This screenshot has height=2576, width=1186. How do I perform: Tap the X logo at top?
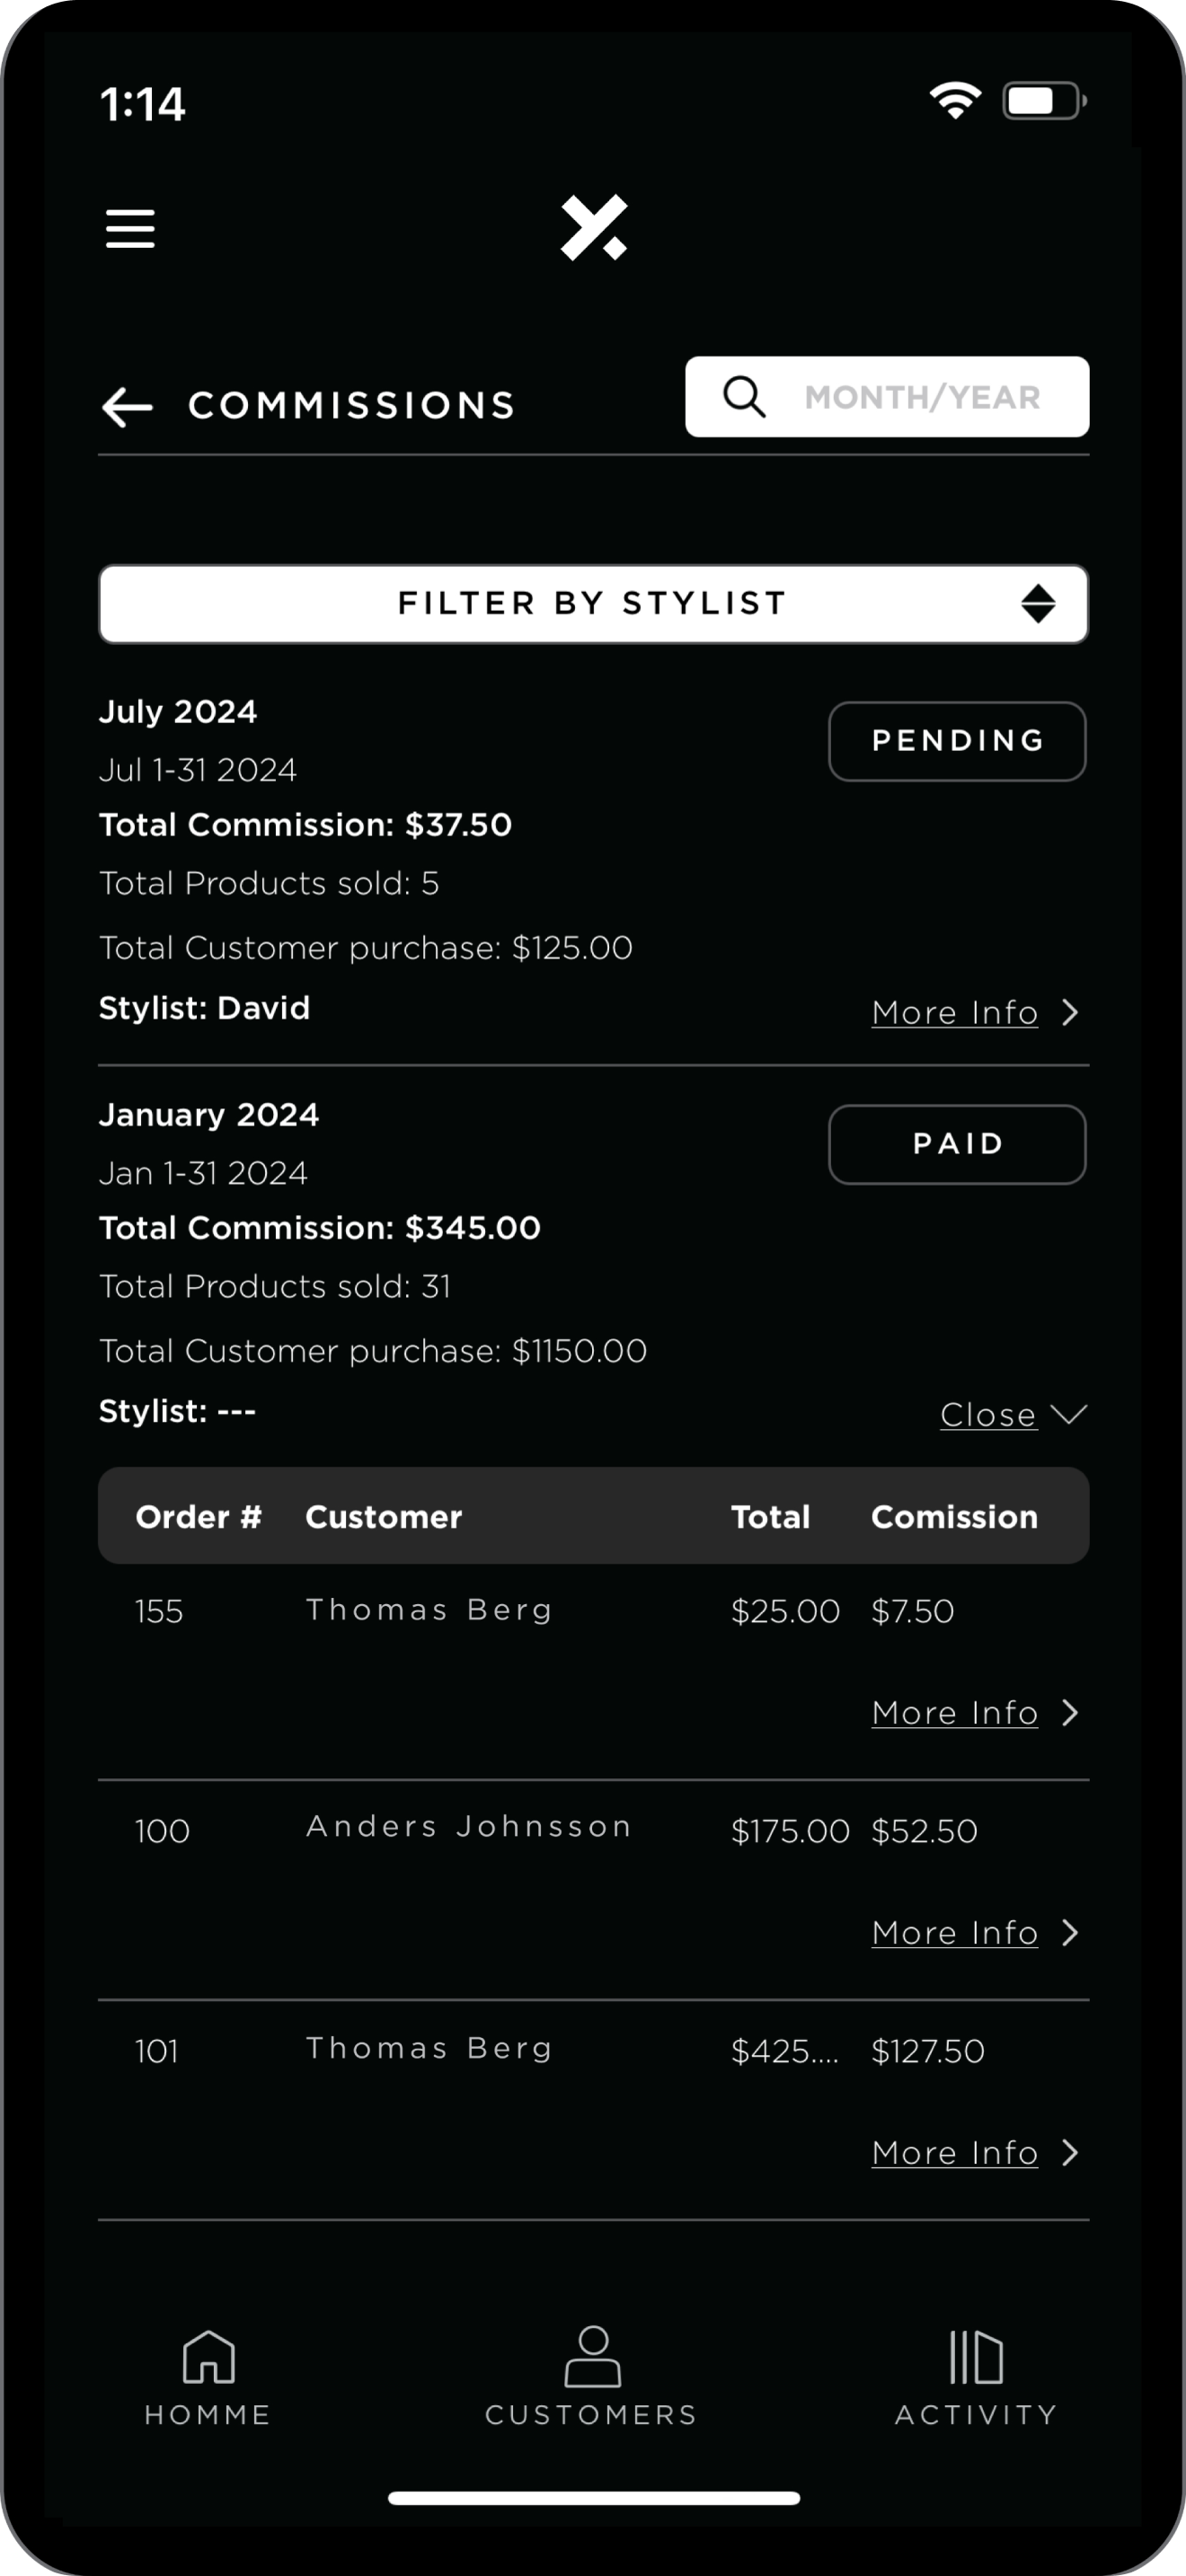point(594,228)
